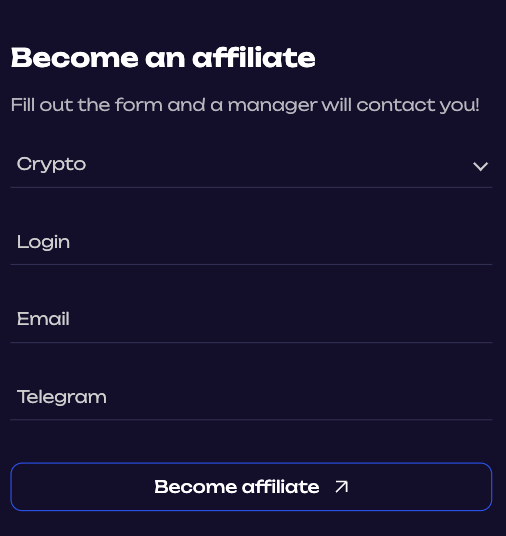Image resolution: width=506 pixels, height=536 pixels.
Task: Select the Crypto label text
Action: pyautogui.click(x=51, y=164)
